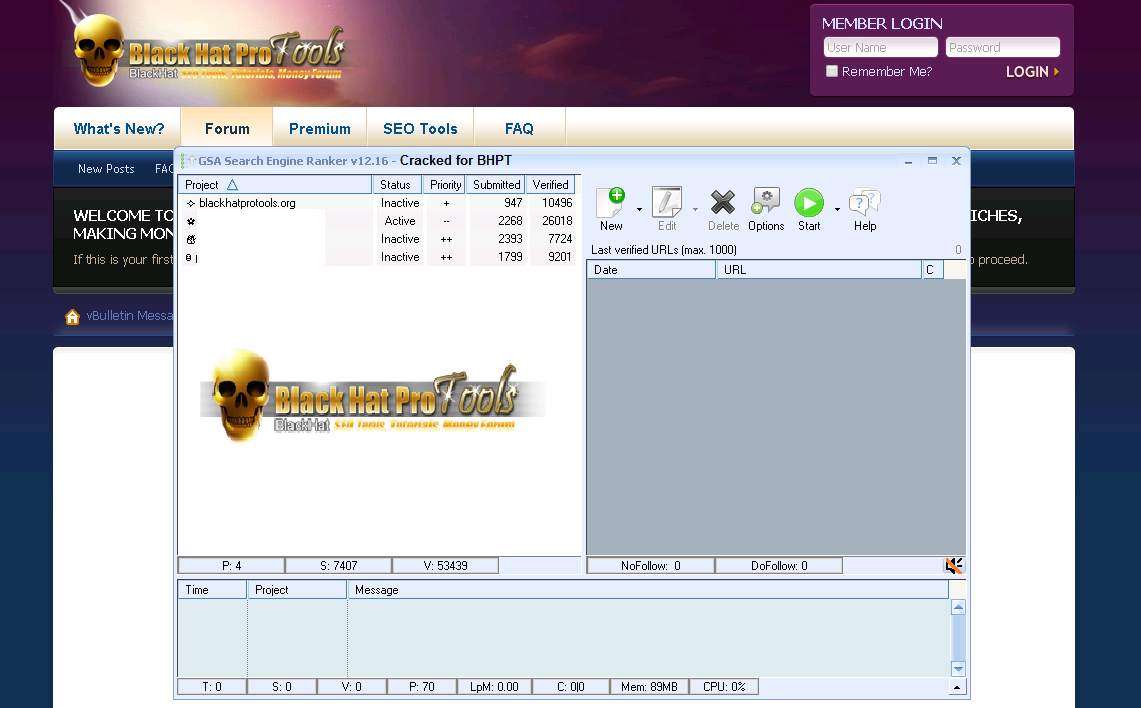Click the Status column header
Image resolution: width=1141 pixels, height=708 pixels.
coord(397,185)
